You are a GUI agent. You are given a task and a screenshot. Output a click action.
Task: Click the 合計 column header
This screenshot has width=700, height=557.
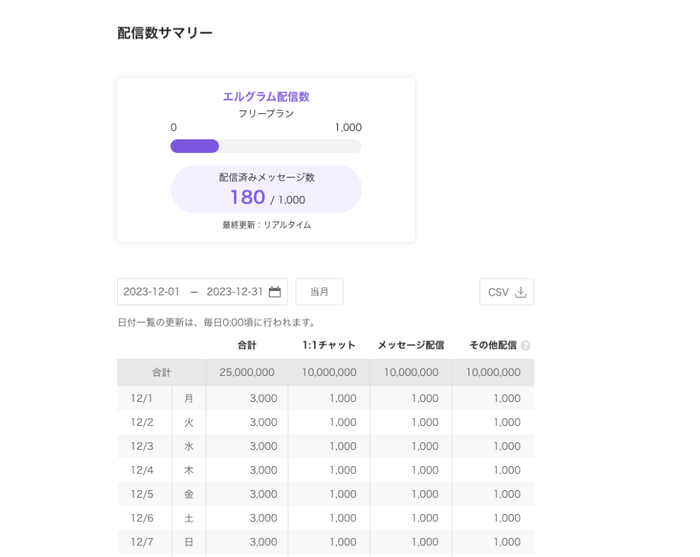(x=247, y=345)
